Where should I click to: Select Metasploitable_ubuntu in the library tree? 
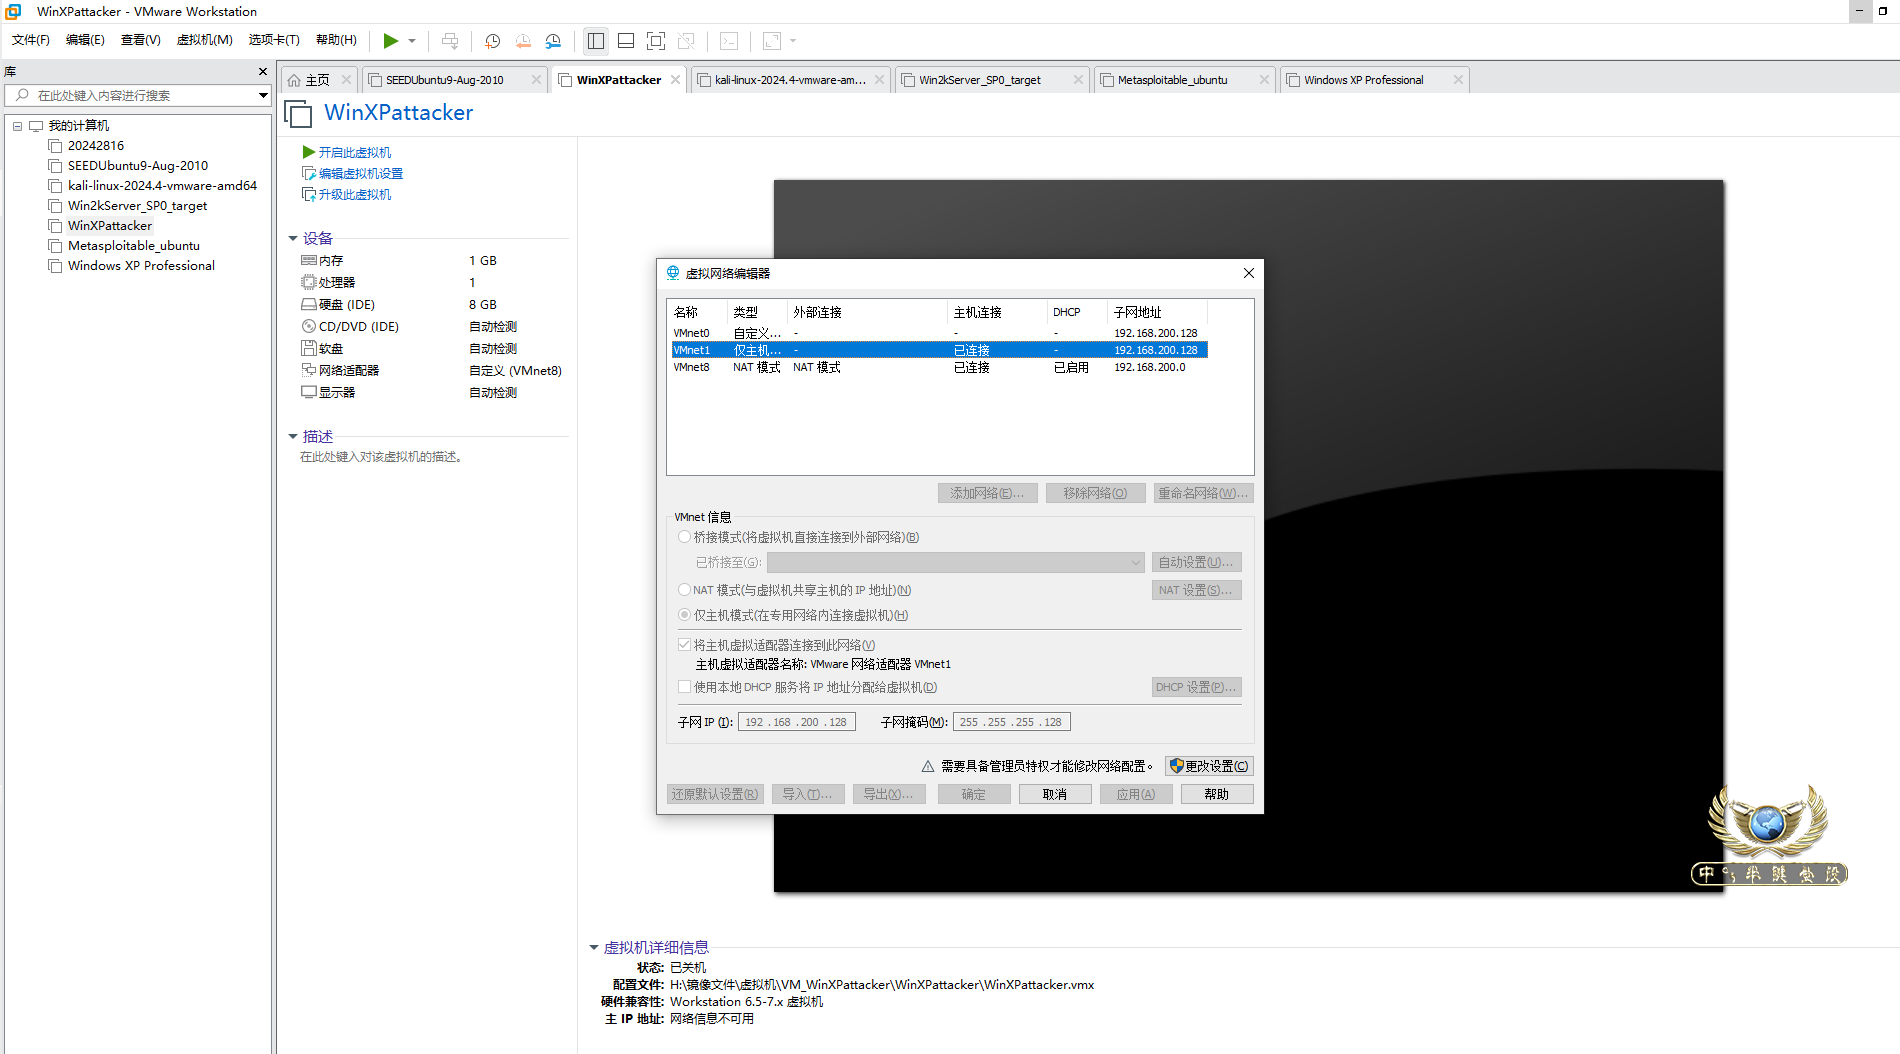coord(134,246)
